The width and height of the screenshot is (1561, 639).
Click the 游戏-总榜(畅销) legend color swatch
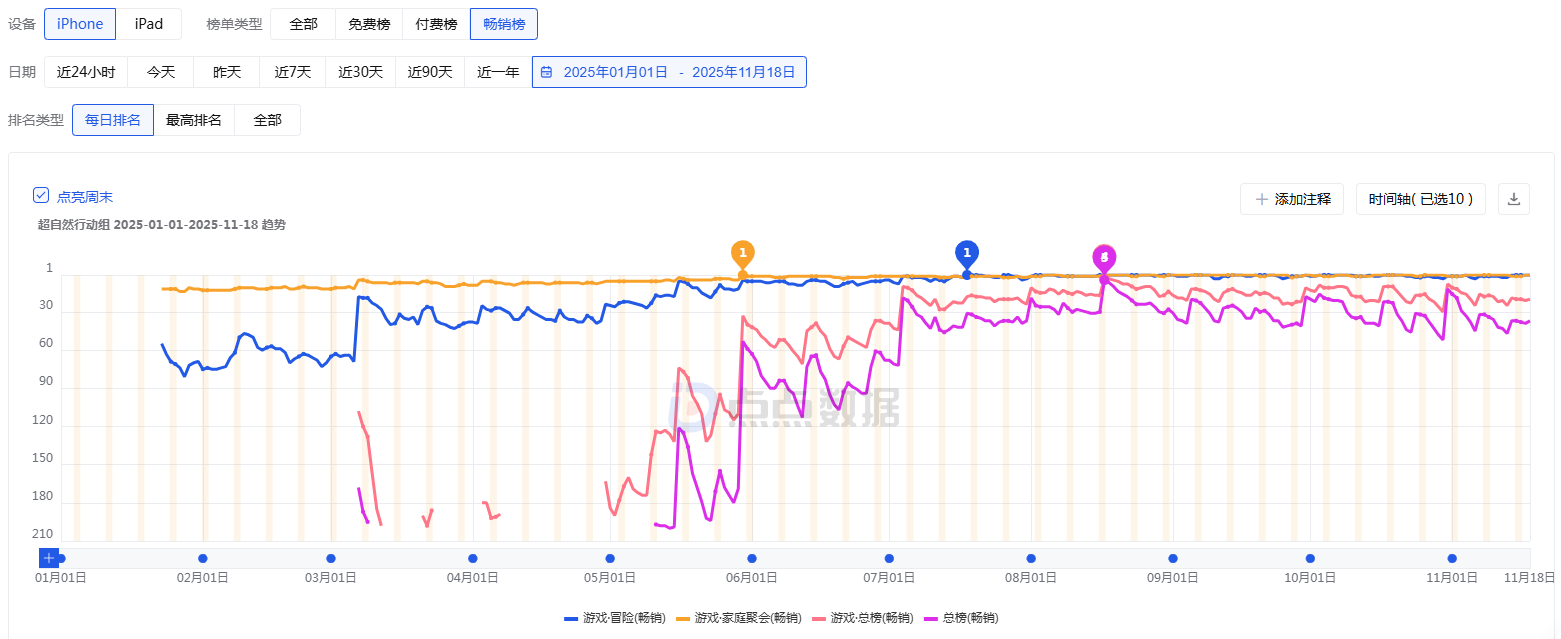point(822,619)
